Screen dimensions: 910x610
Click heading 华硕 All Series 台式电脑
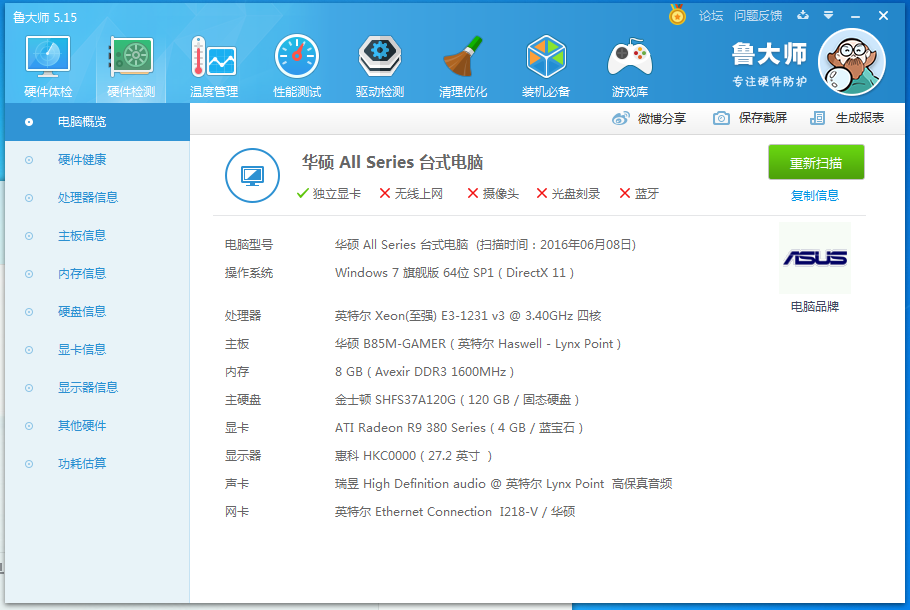tap(392, 162)
